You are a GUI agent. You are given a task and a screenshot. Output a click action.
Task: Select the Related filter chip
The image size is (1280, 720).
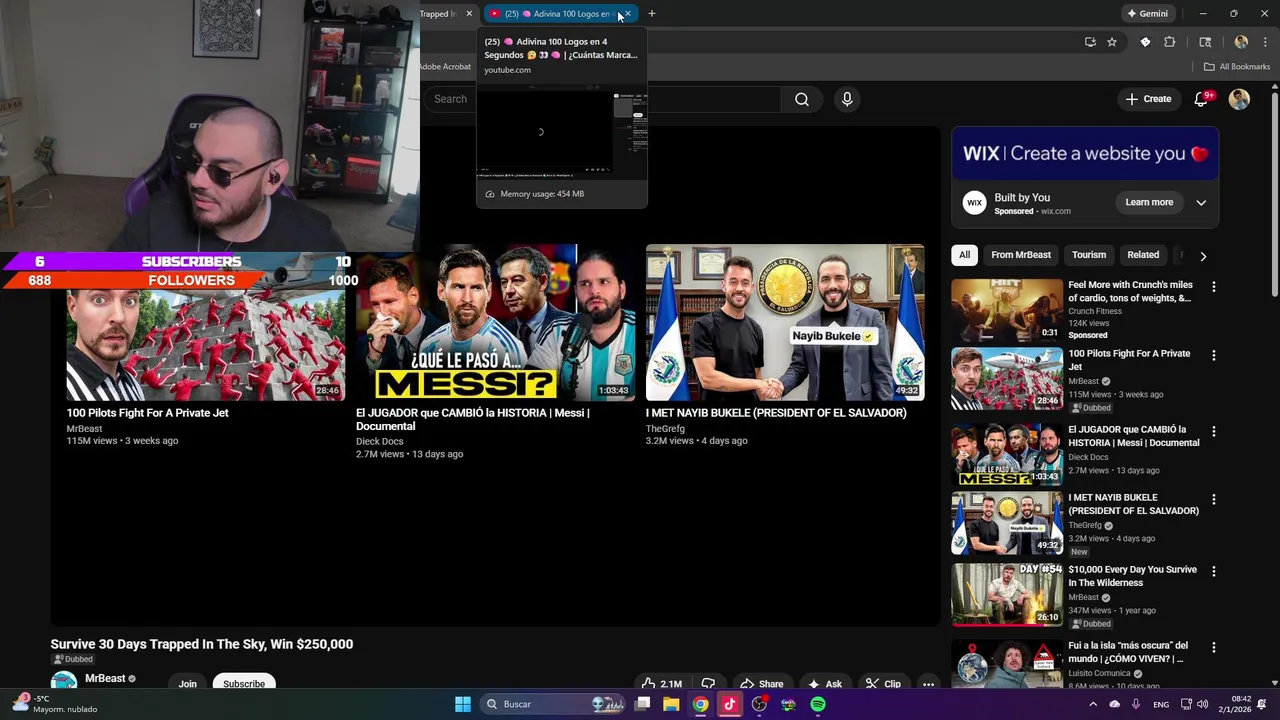tap(1143, 255)
